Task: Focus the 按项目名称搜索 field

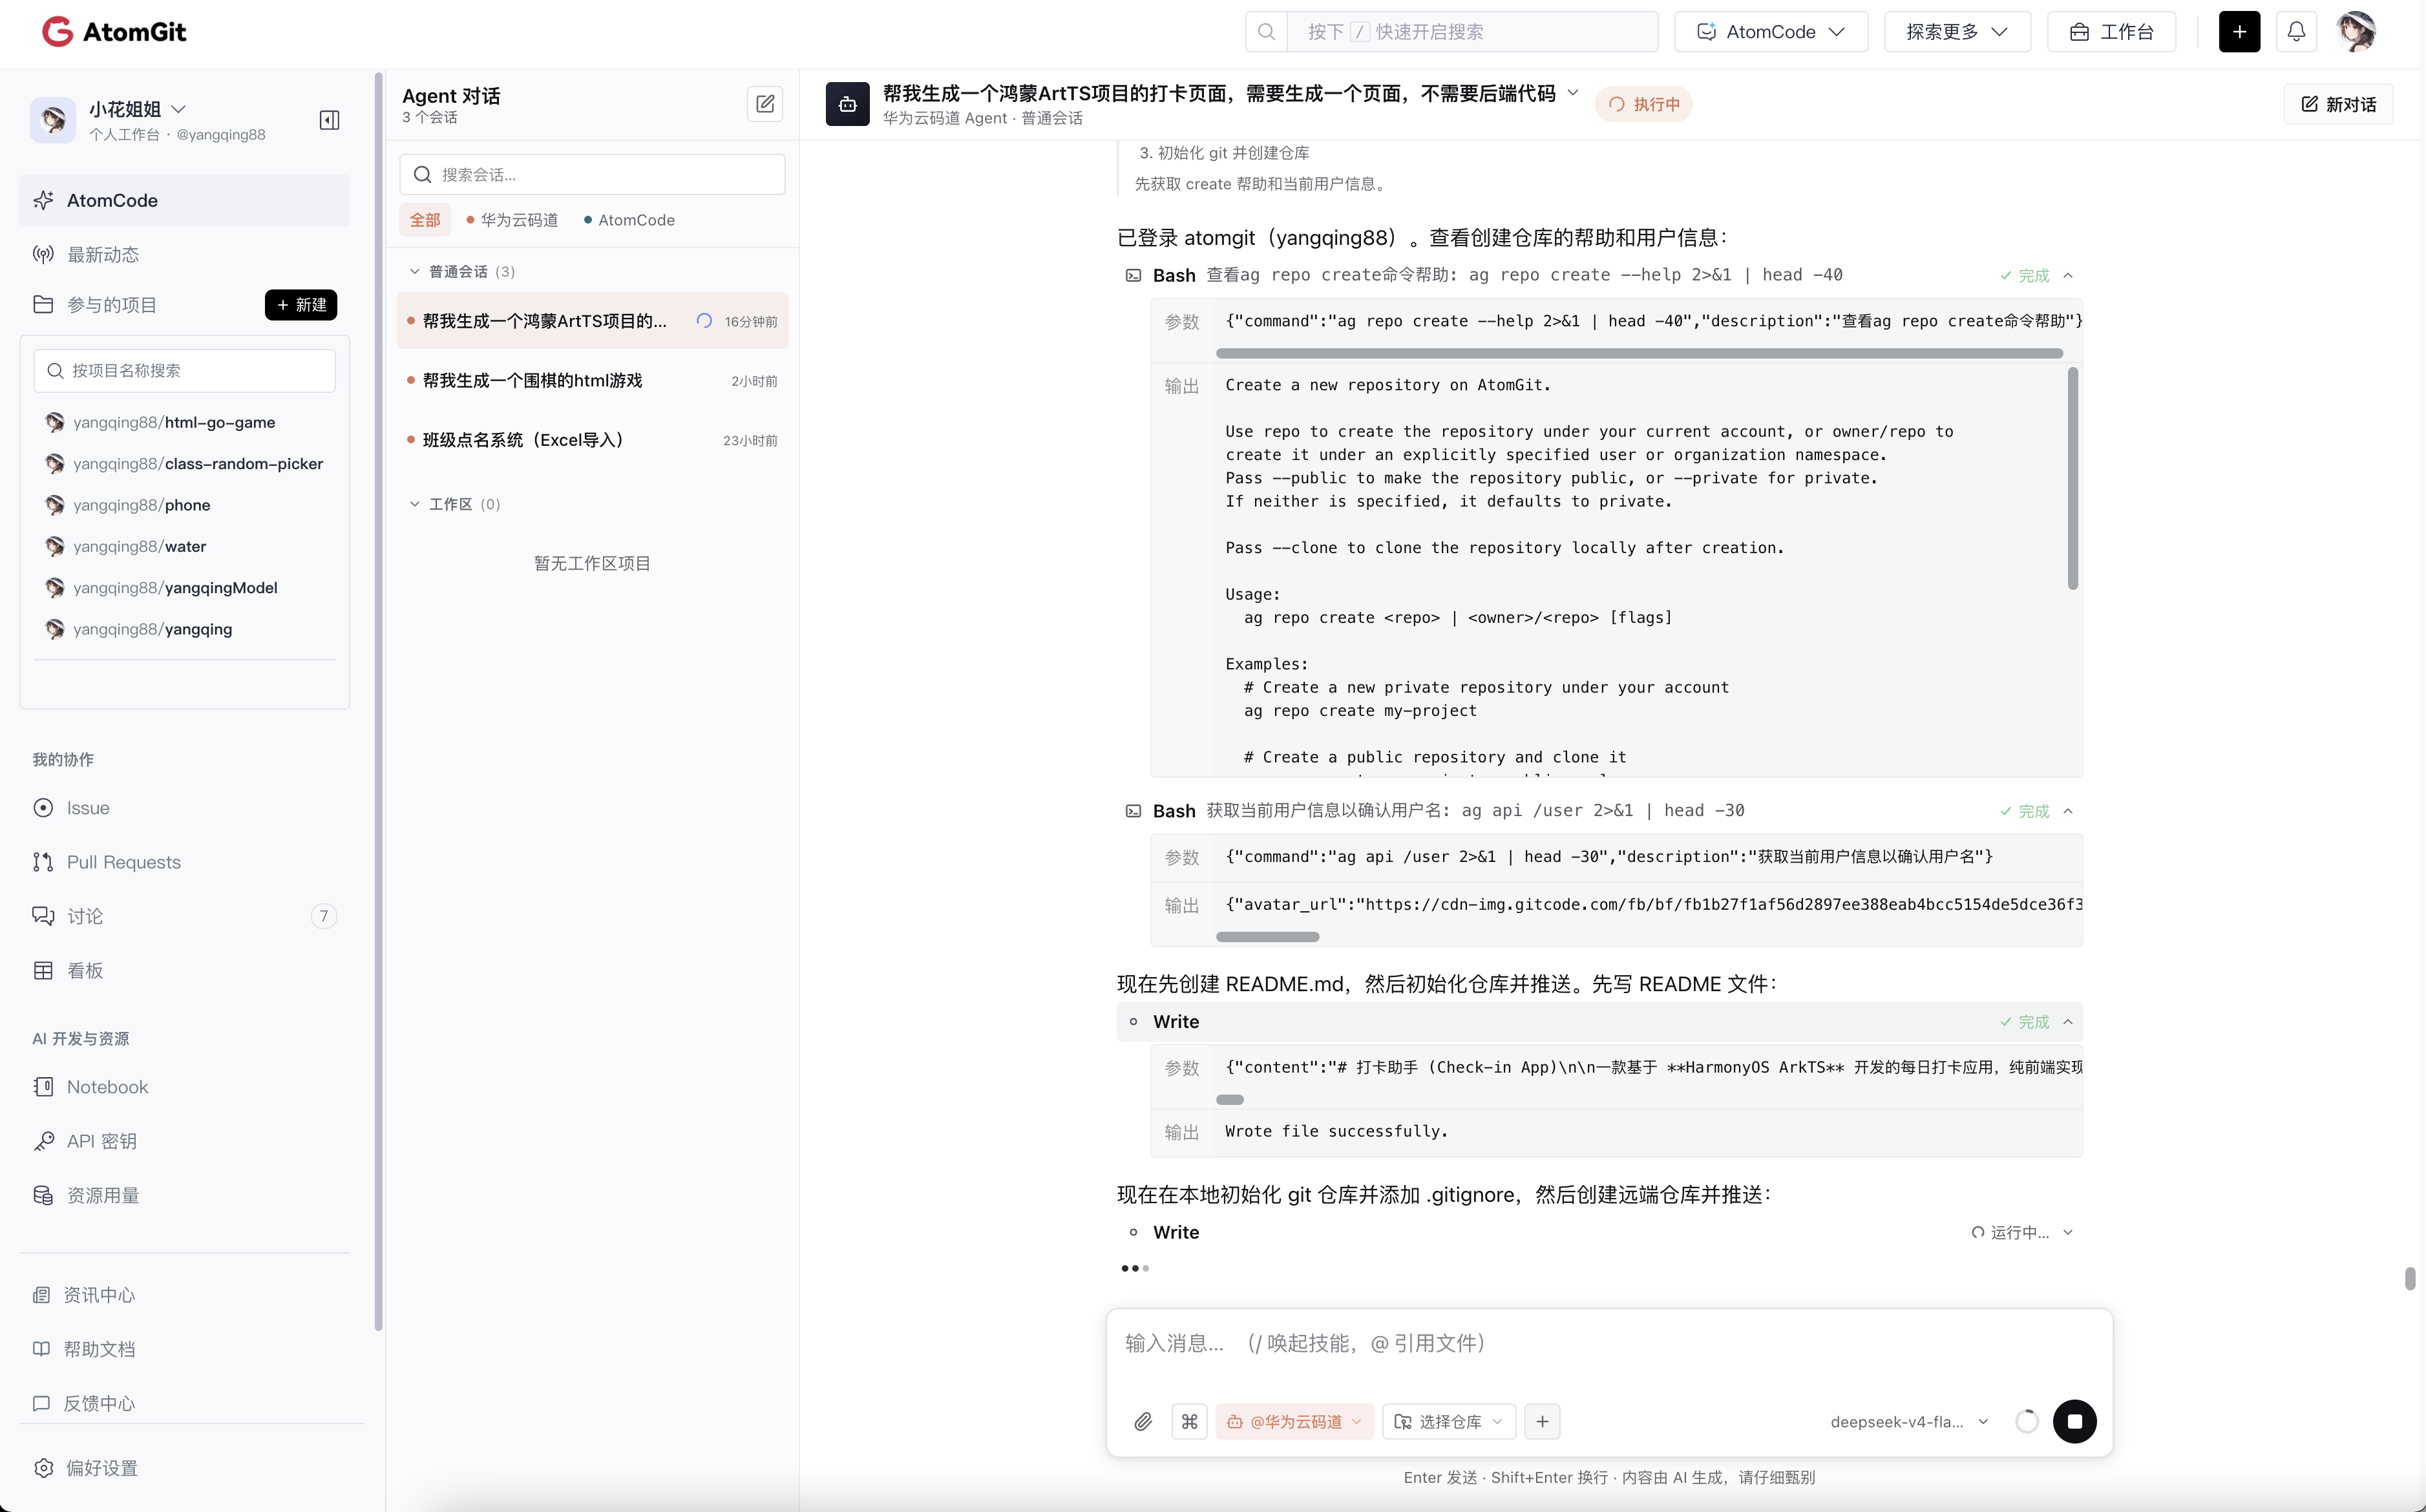Action: coord(185,371)
